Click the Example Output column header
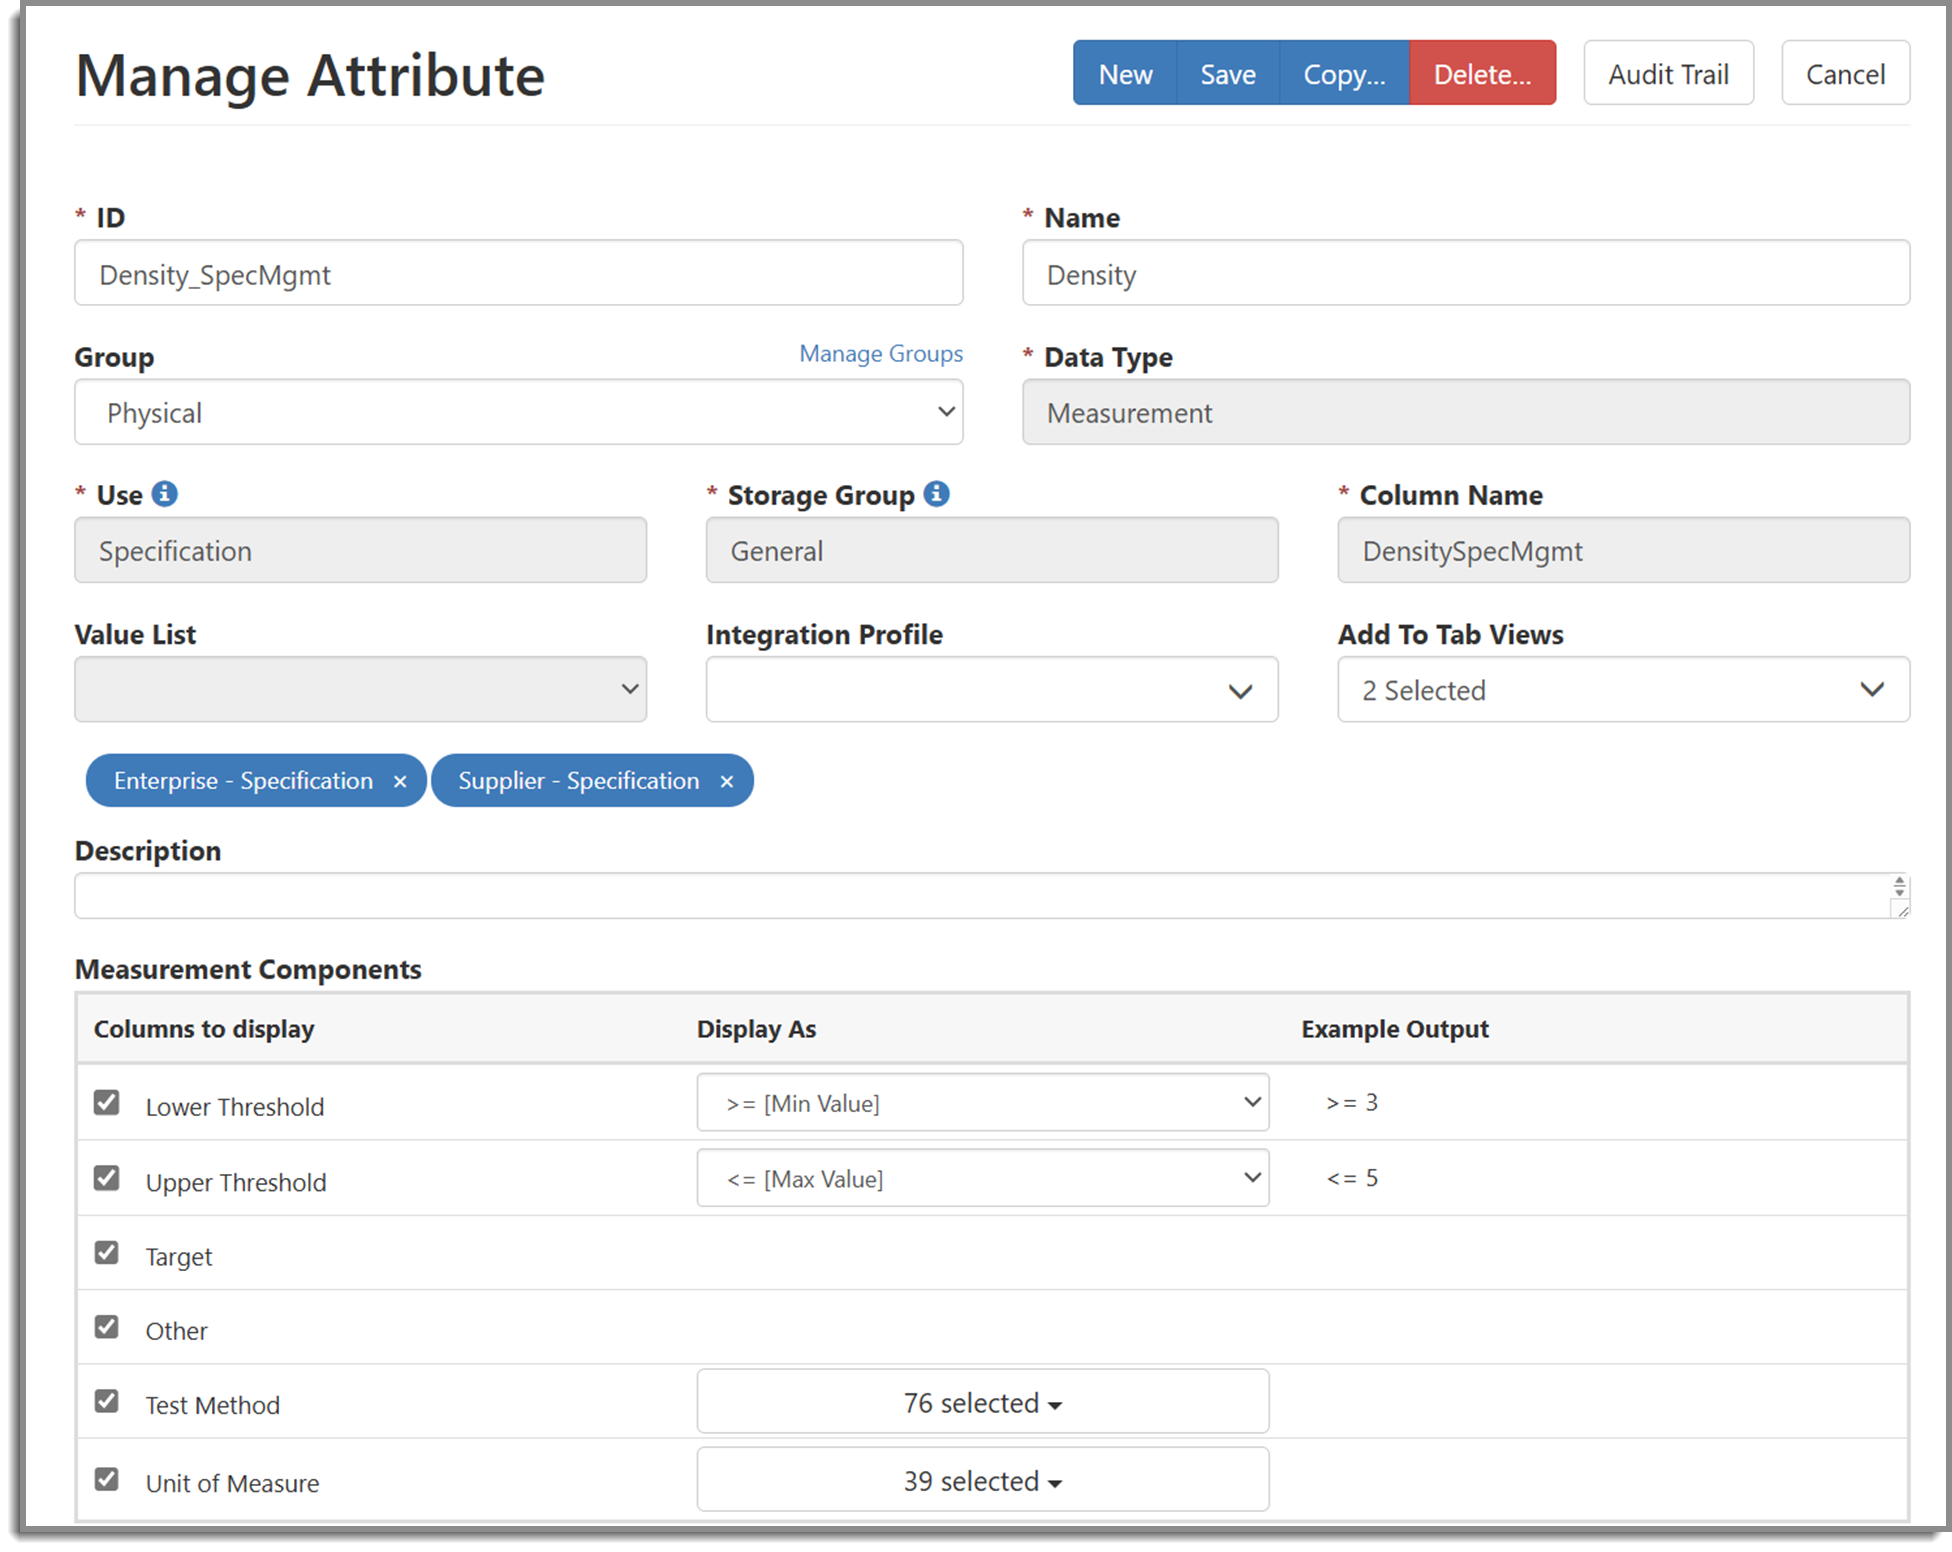The image size is (1952, 1552). (x=1395, y=1029)
